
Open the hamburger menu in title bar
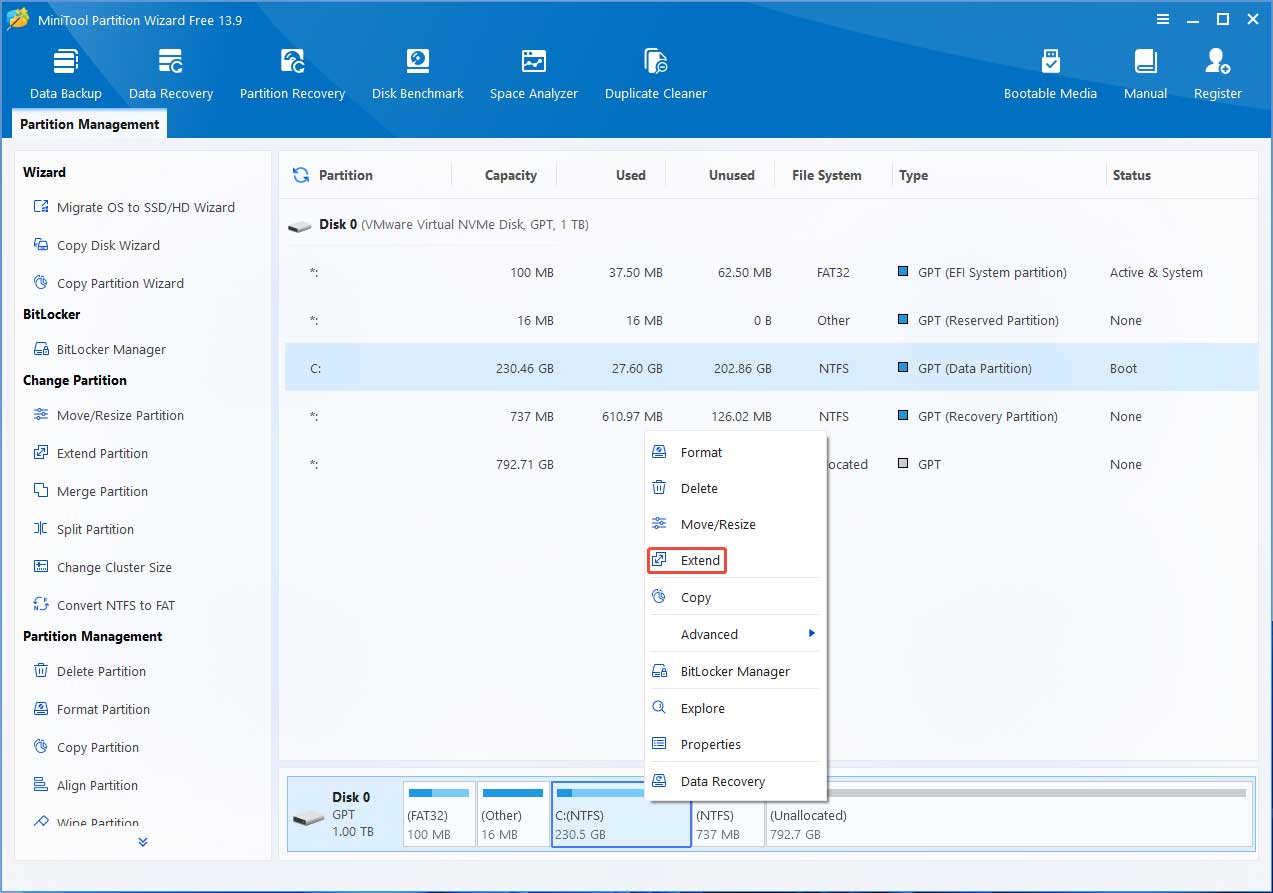[x=1162, y=19]
